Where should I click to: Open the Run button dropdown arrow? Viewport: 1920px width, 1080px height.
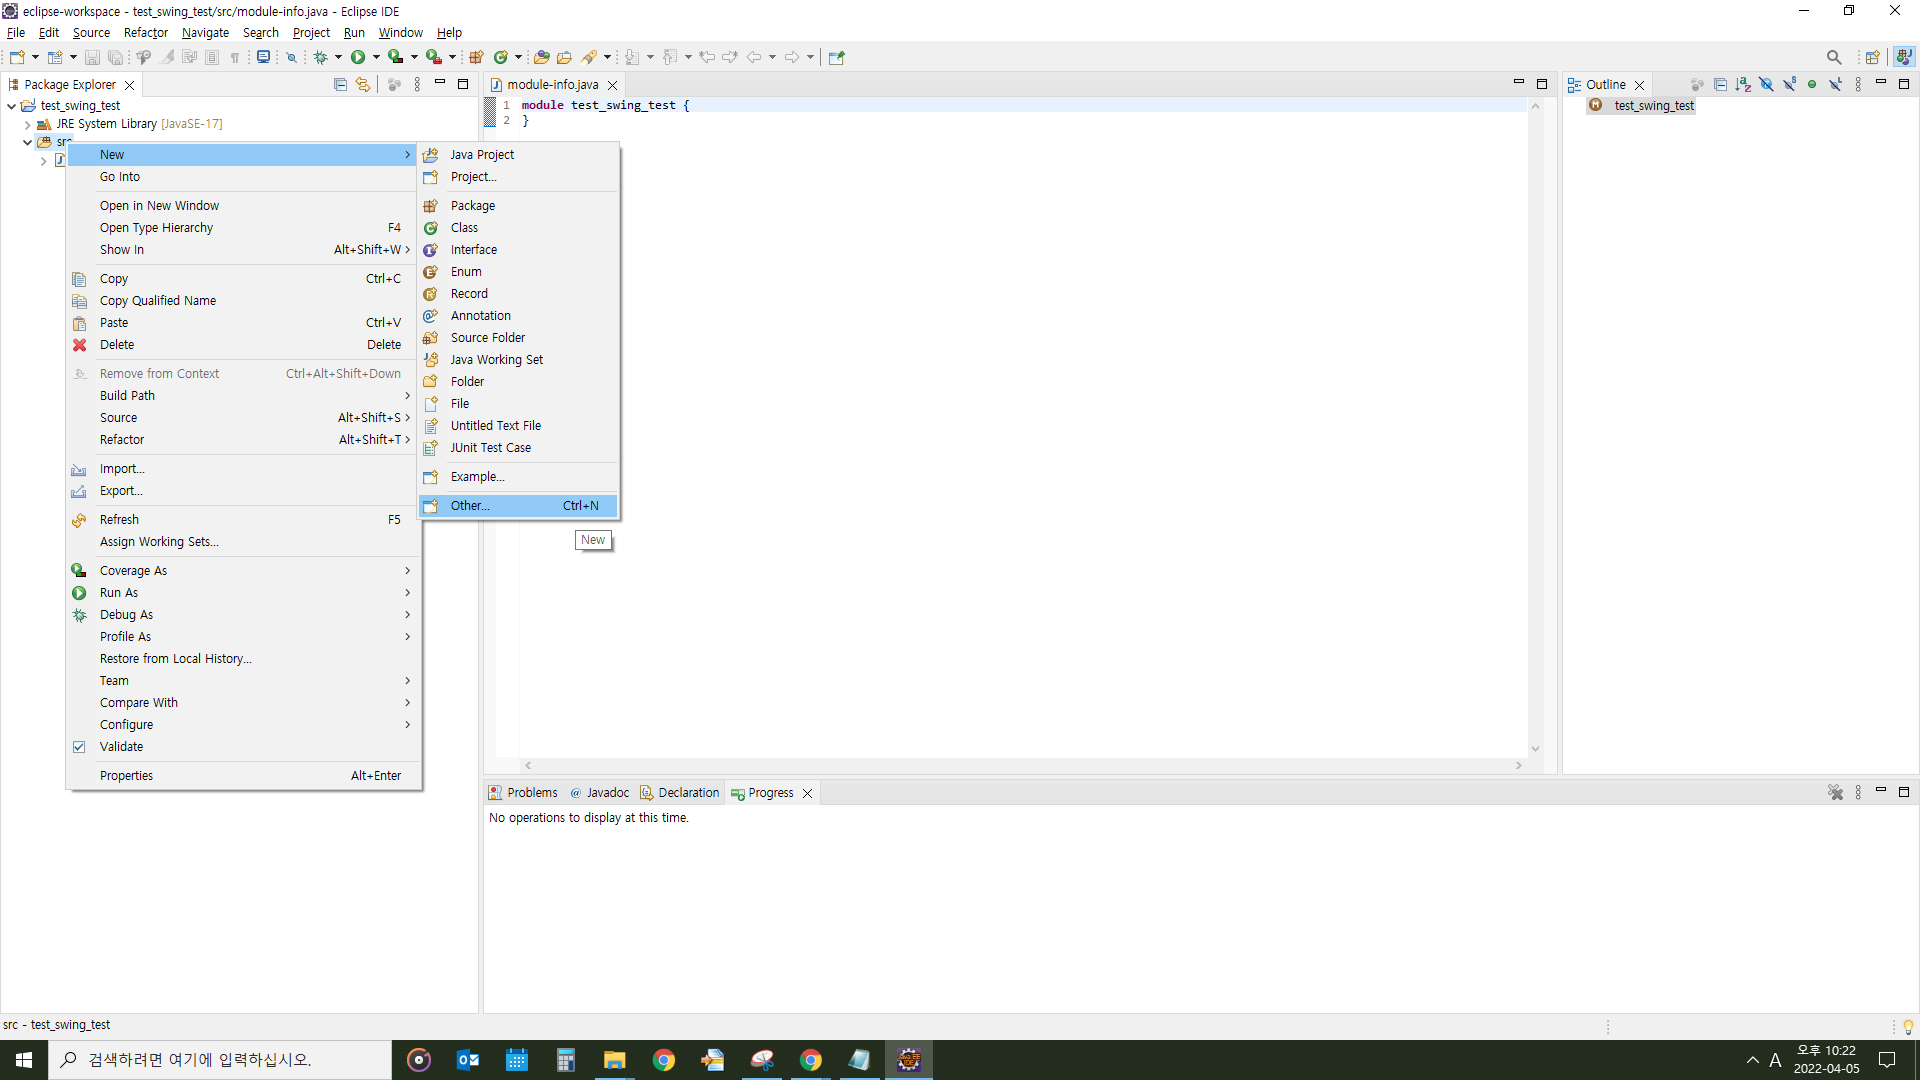(x=376, y=57)
